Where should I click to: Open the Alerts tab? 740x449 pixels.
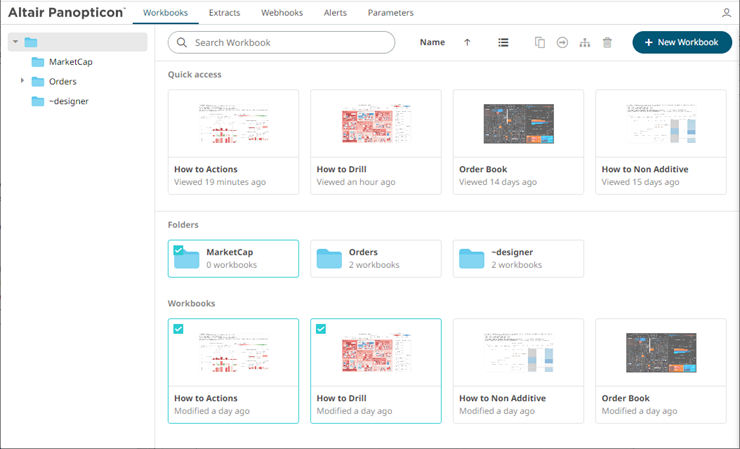coord(335,13)
